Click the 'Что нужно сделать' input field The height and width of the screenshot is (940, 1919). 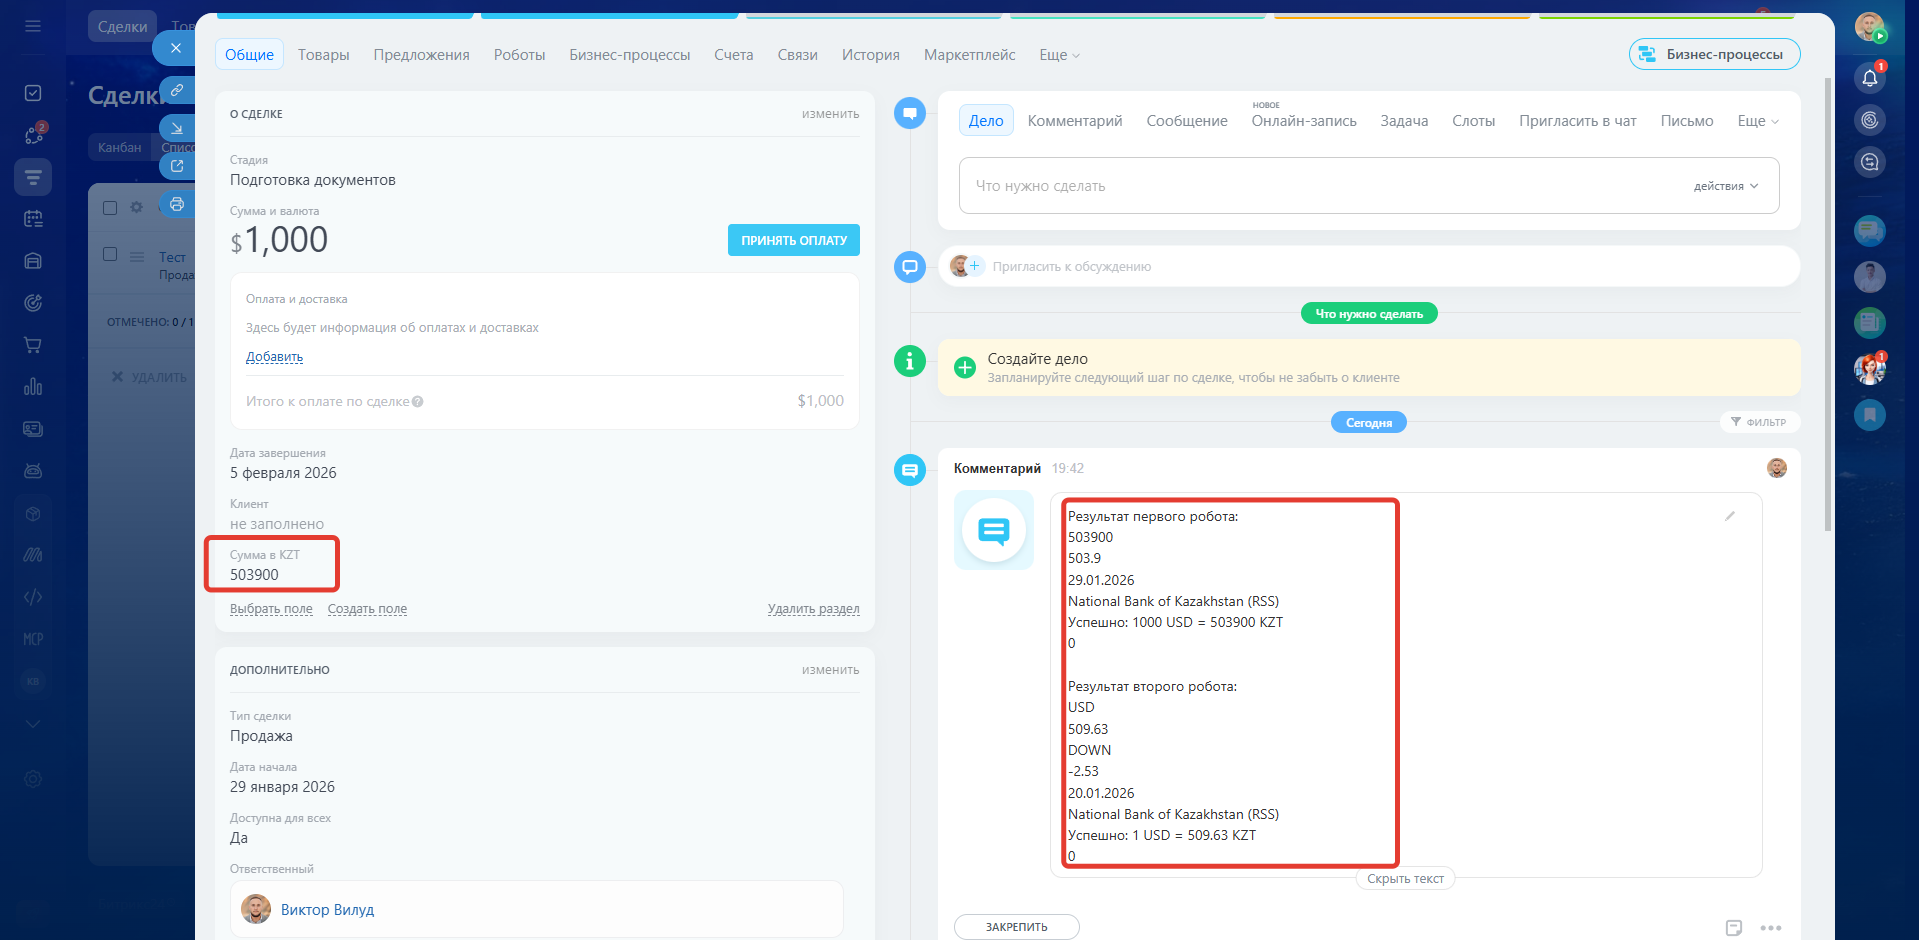coord(1320,186)
